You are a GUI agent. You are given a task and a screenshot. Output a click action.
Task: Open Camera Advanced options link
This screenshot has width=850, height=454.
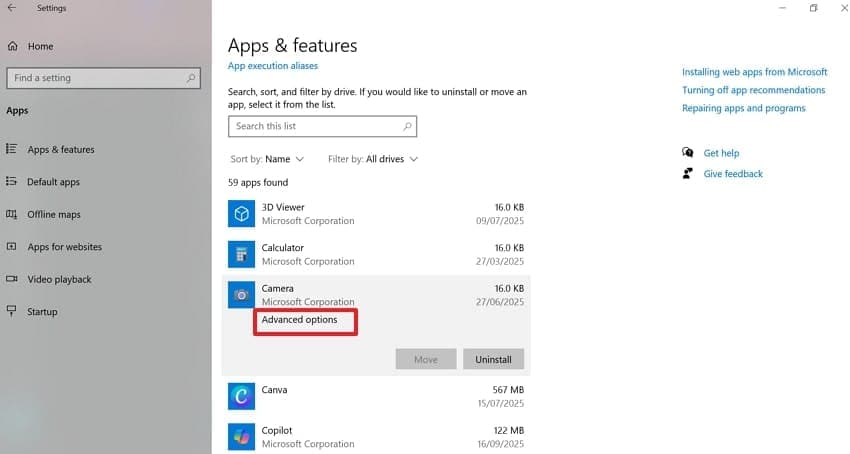[x=299, y=320]
